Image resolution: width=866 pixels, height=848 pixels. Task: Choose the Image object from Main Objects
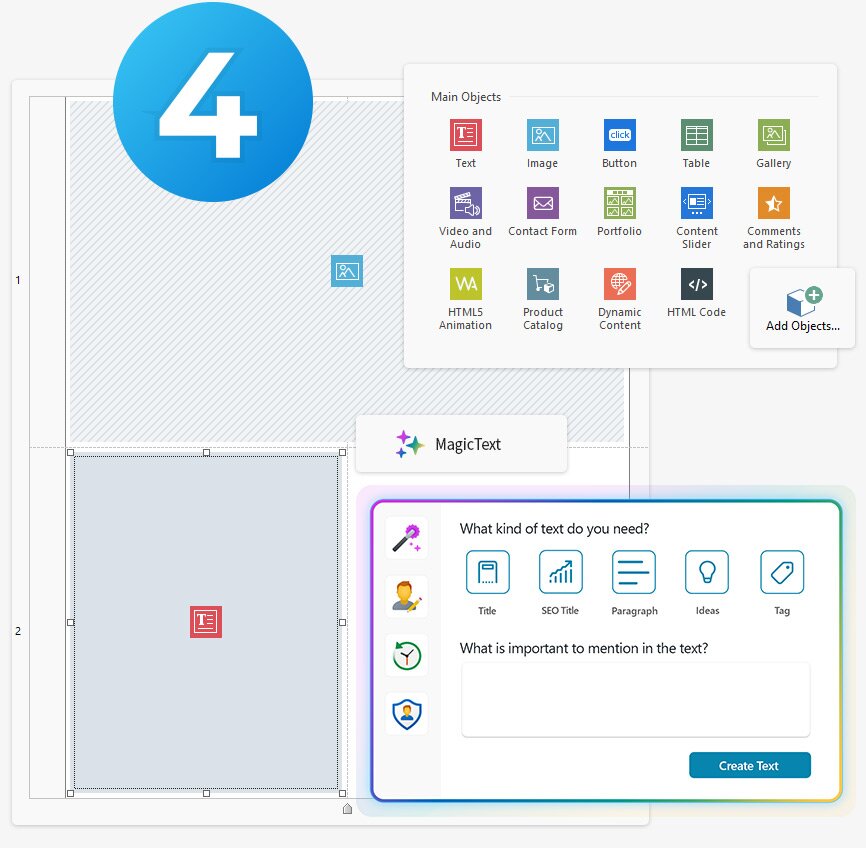pyautogui.click(x=542, y=135)
